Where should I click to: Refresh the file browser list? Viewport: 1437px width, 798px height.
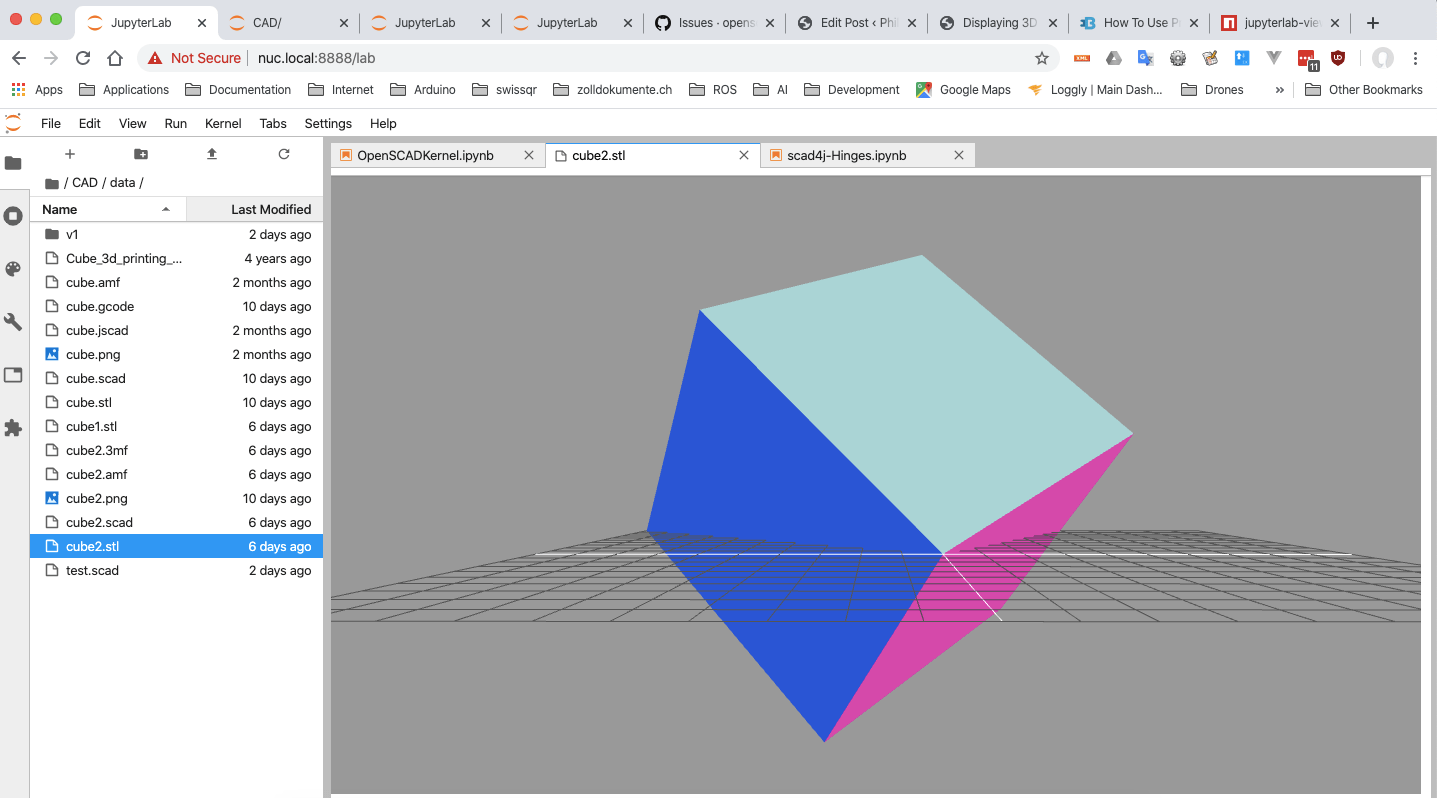(283, 155)
